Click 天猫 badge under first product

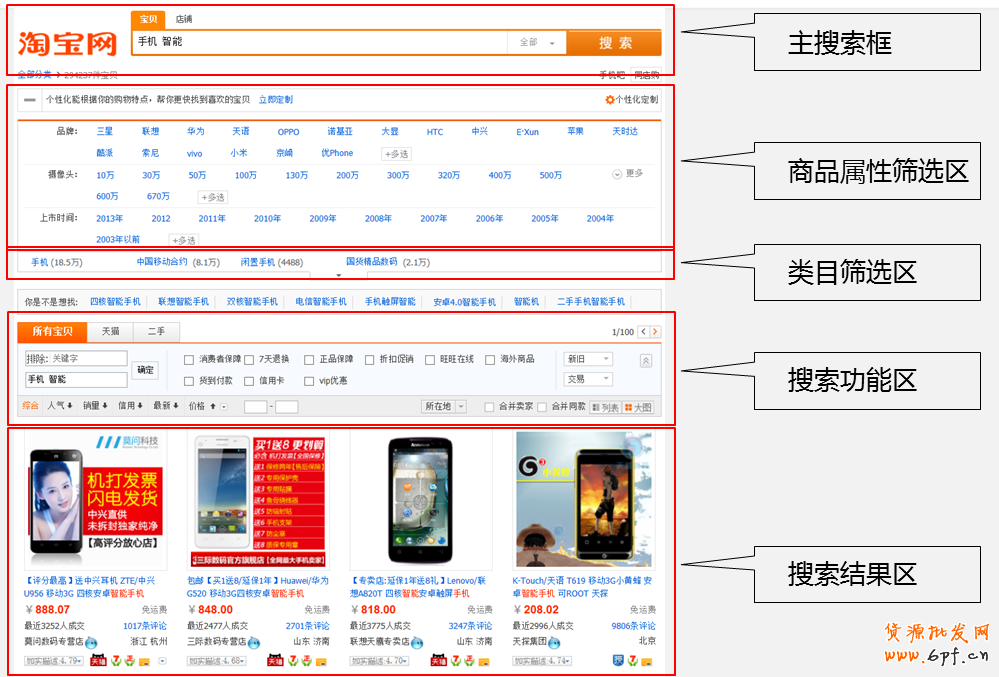[x=98, y=661]
